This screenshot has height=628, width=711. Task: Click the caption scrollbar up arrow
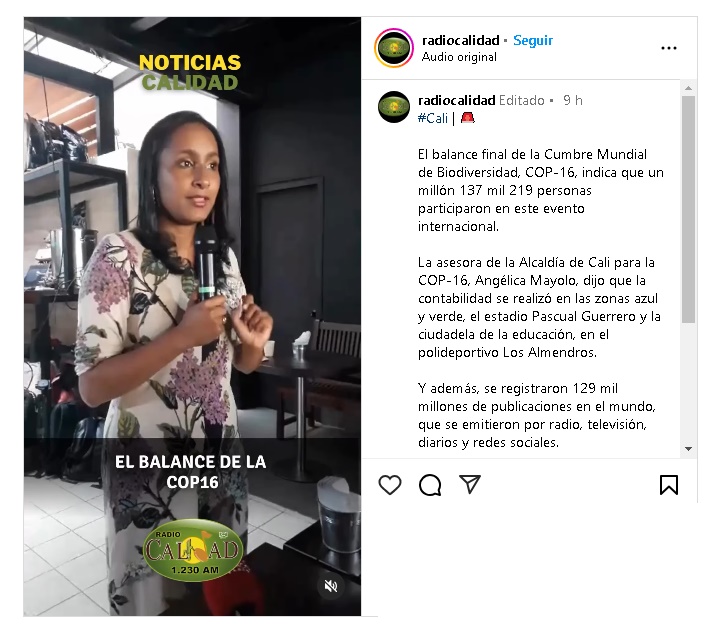[688, 88]
